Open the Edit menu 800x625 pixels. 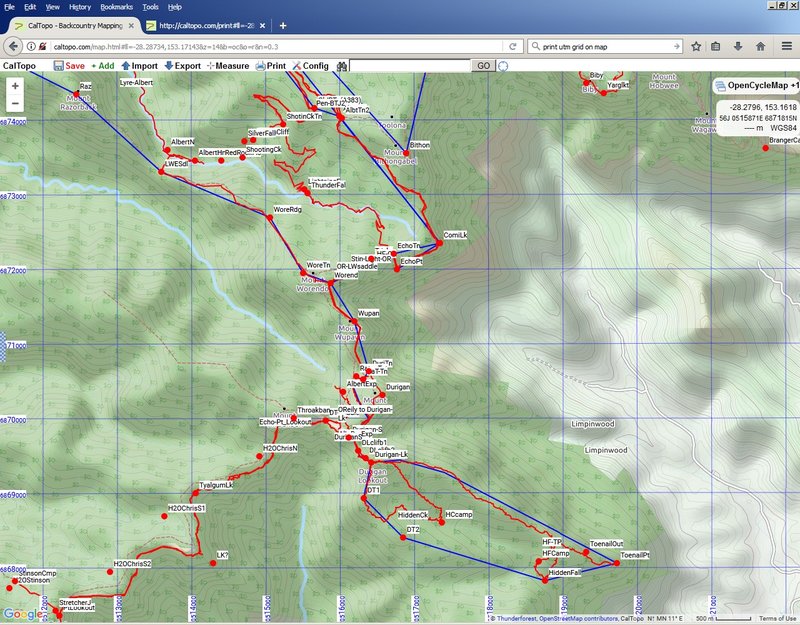(x=30, y=7)
